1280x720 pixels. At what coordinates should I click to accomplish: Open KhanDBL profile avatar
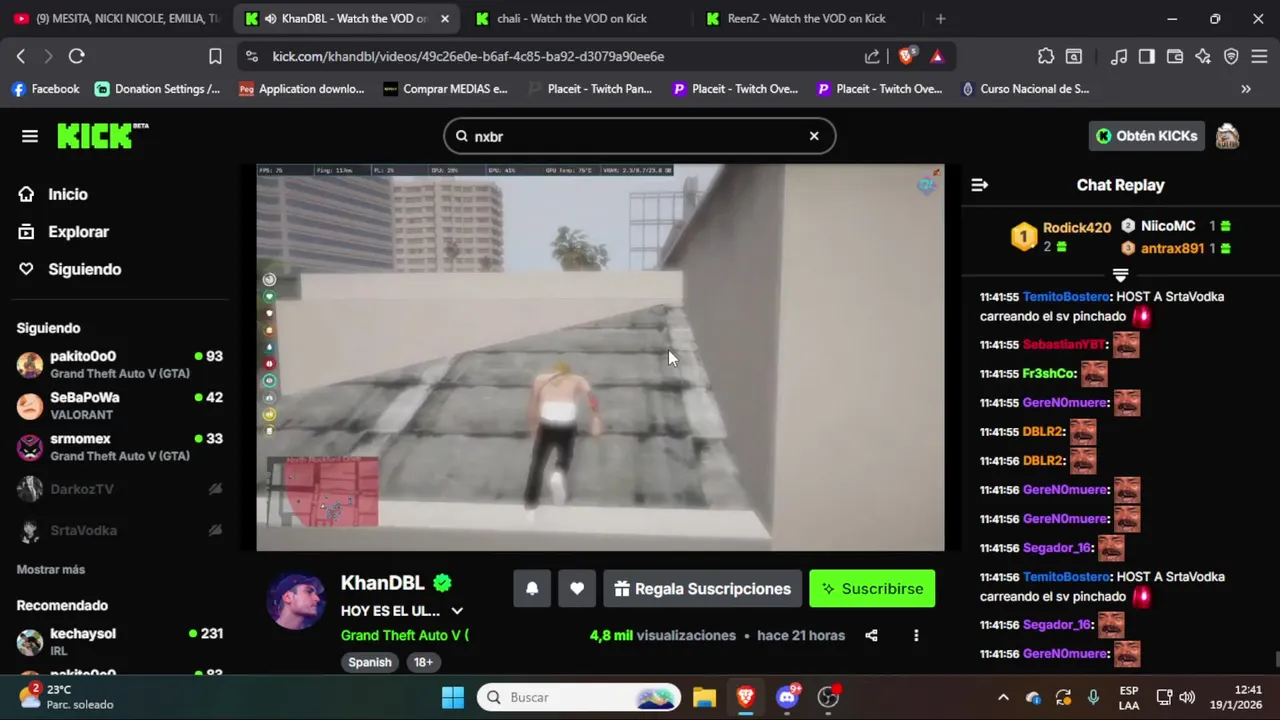[296, 601]
